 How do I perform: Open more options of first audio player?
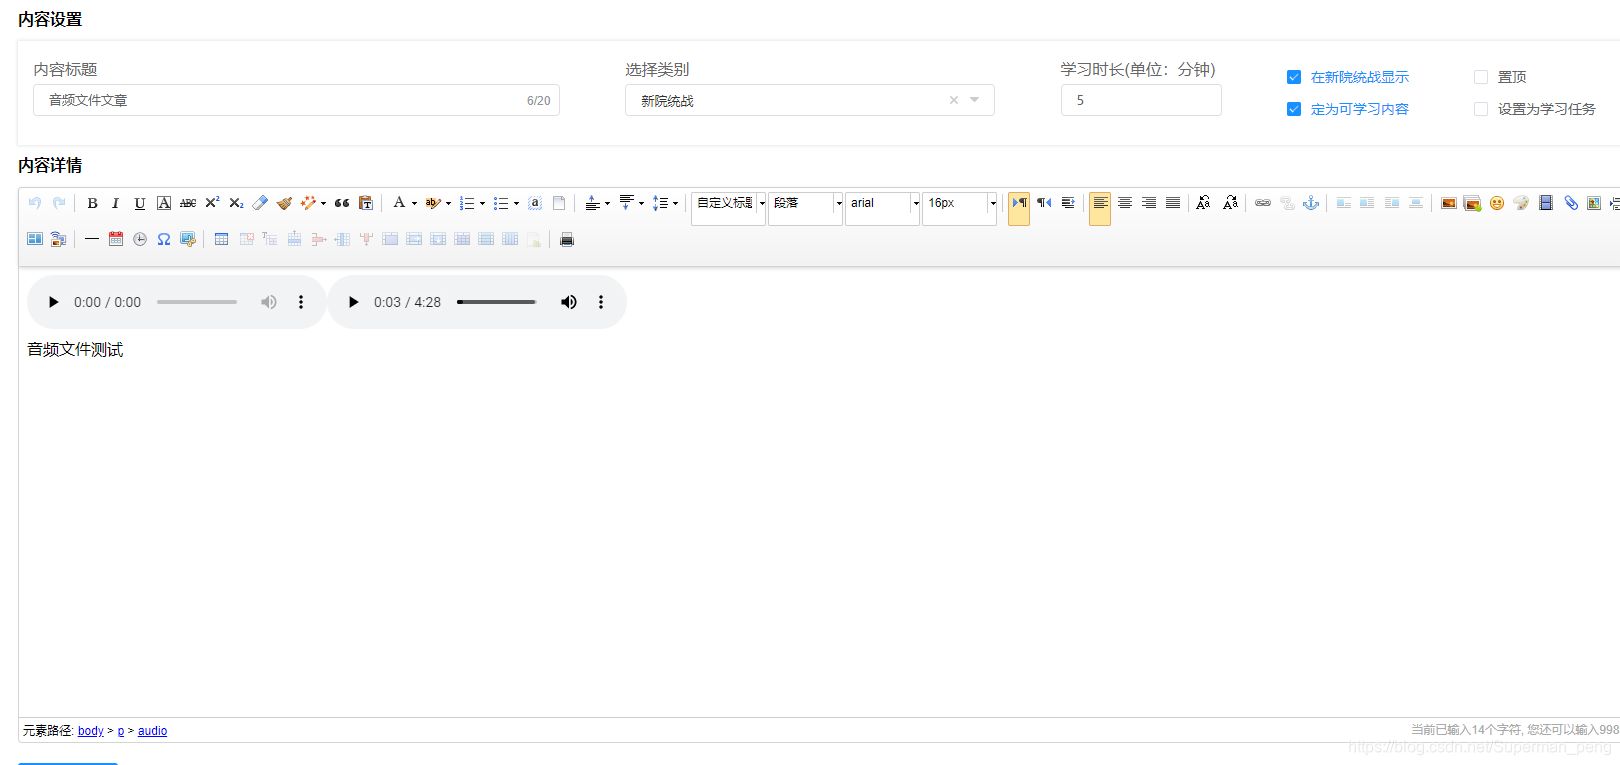301,302
